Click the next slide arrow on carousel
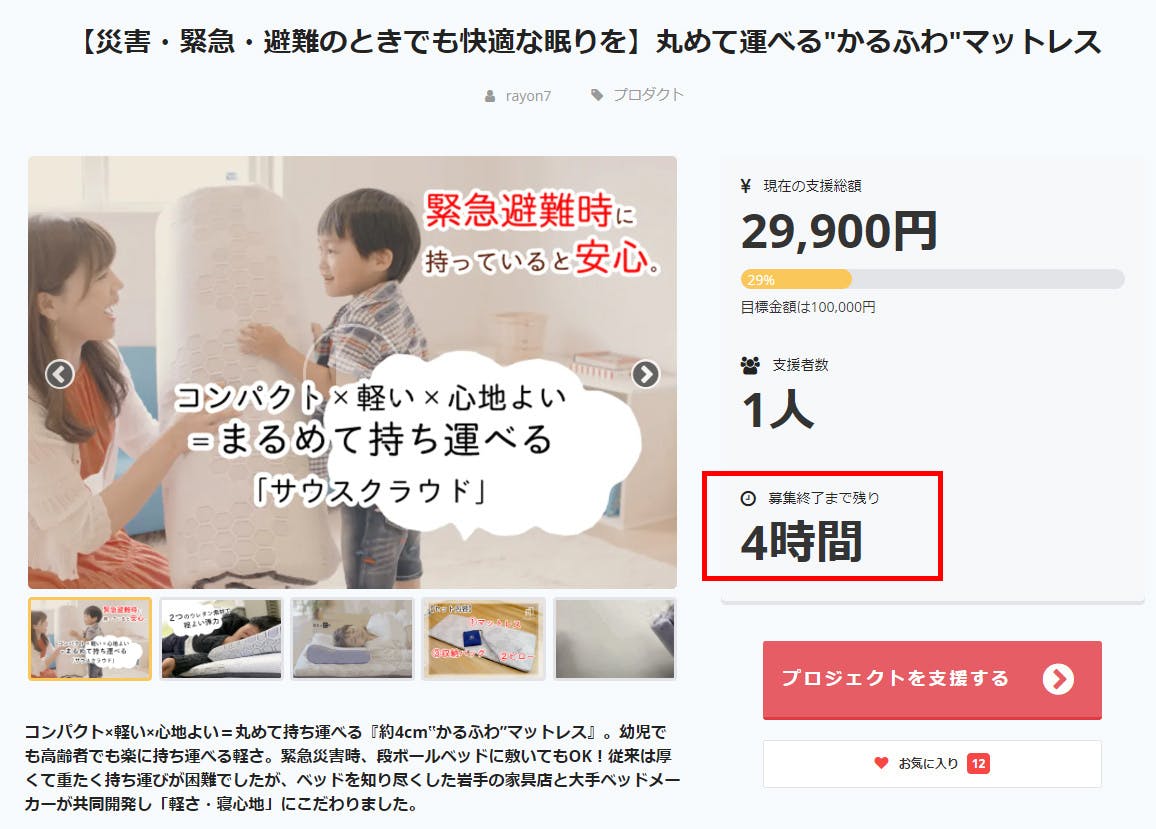This screenshot has height=829, width=1156. pyautogui.click(x=645, y=374)
